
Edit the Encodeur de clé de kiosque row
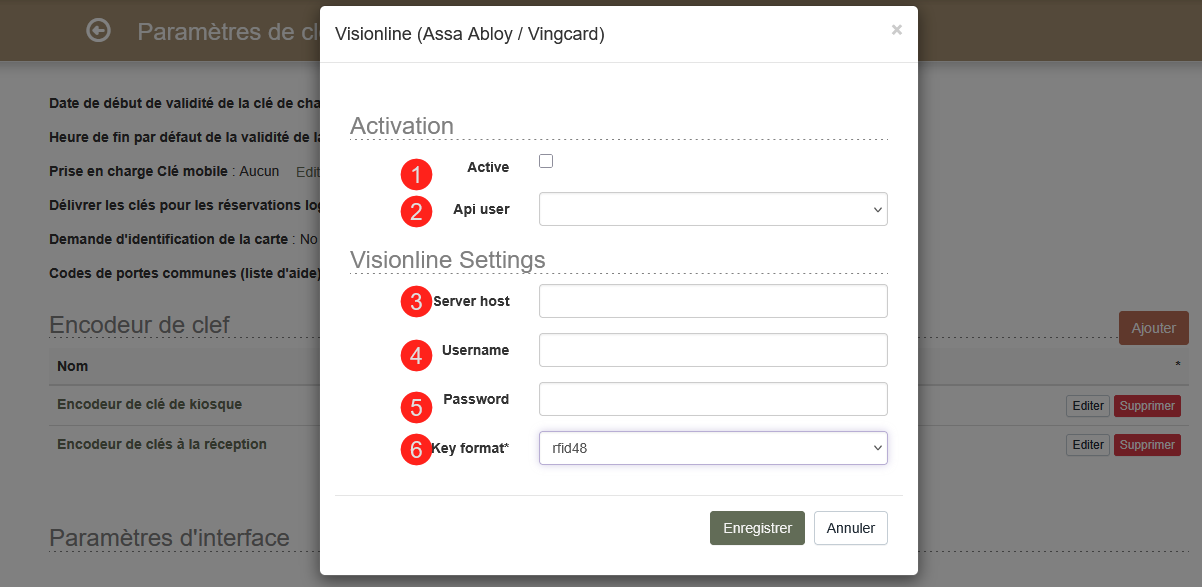click(x=1088, y=406)
